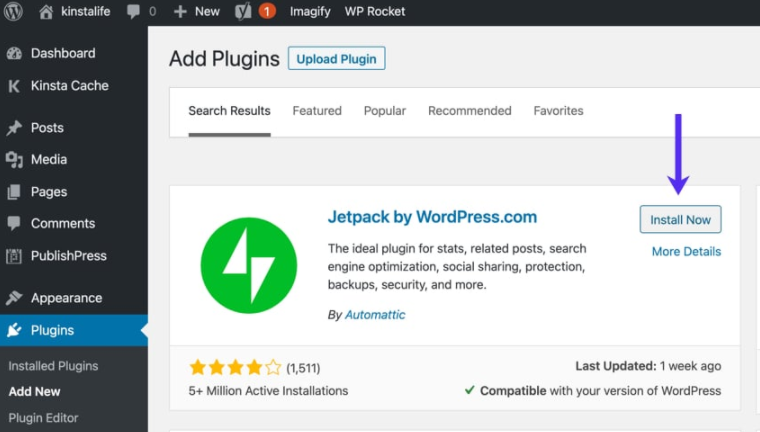Switch to the Popular tab
This screenshot has height=432, width=760.
[x=385, y=111]
